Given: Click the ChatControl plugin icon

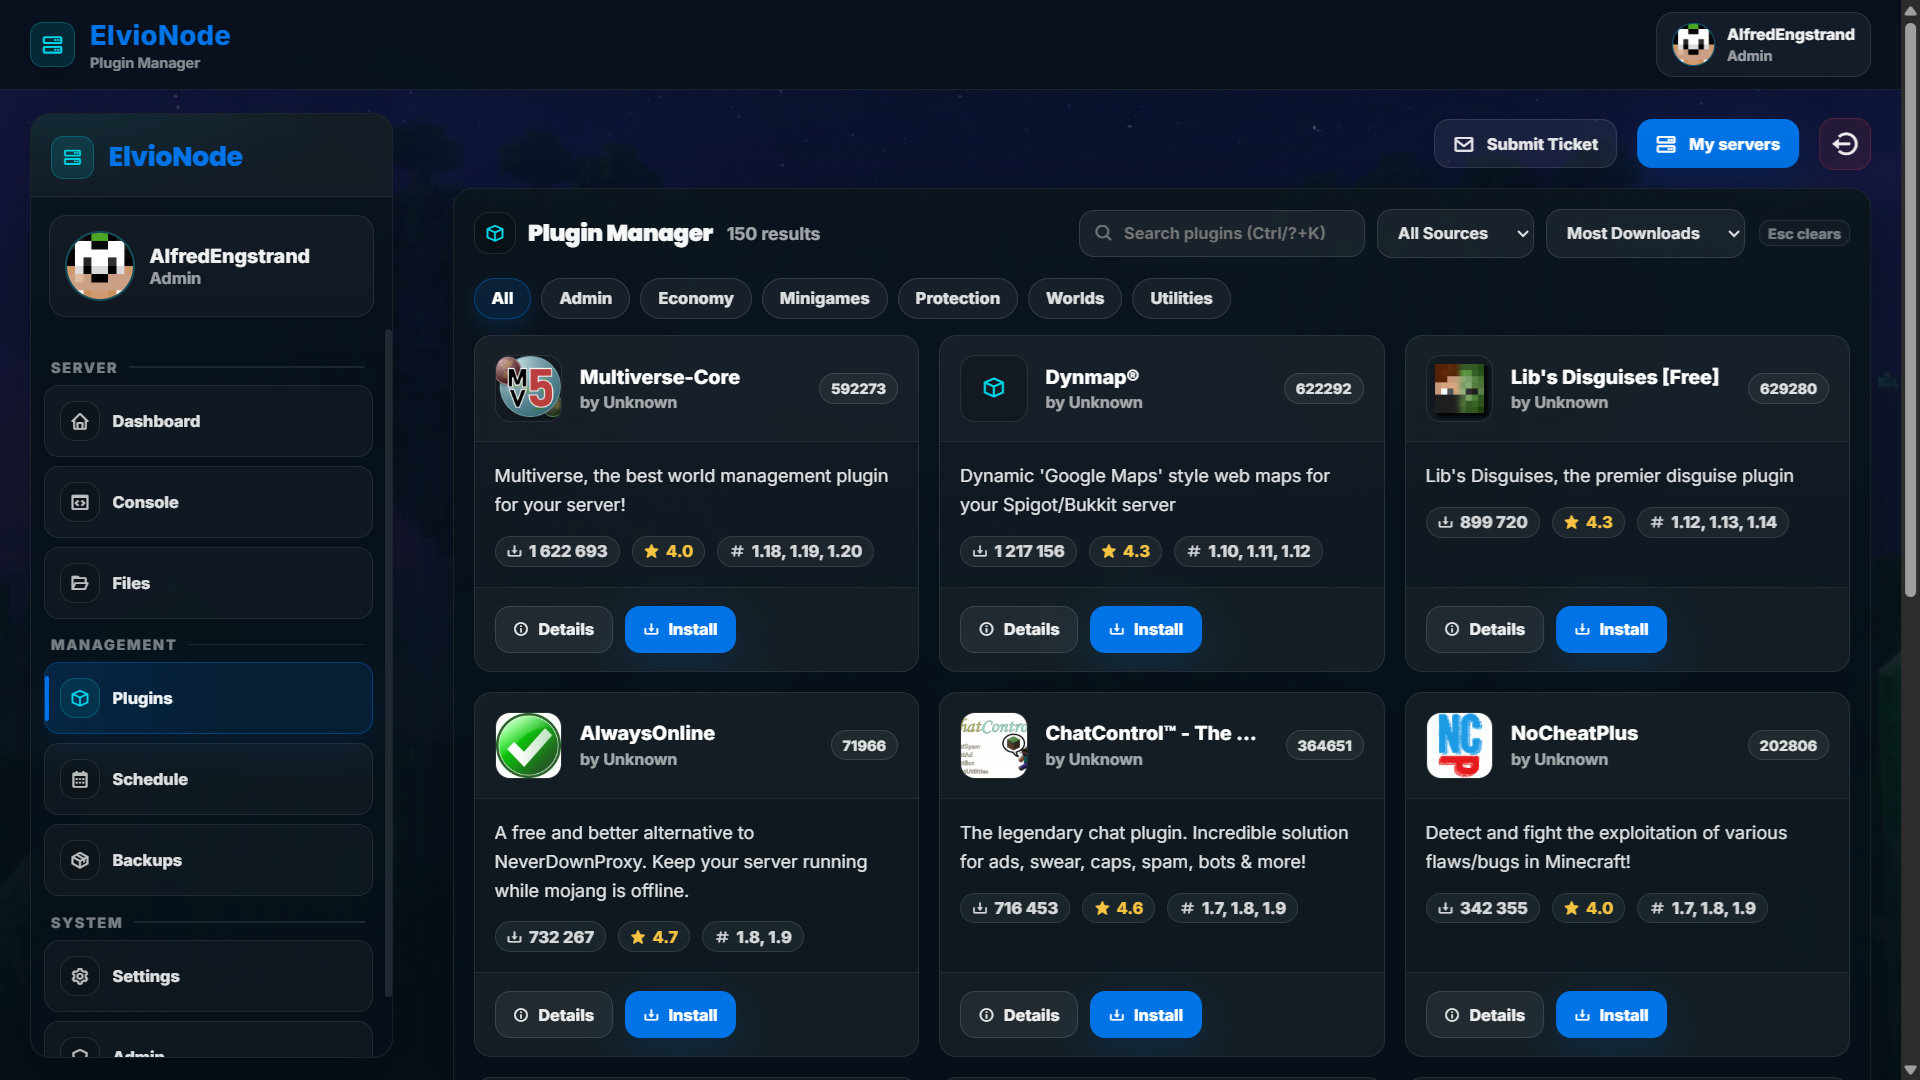Looking at the screenshot, I should (994, 745).
